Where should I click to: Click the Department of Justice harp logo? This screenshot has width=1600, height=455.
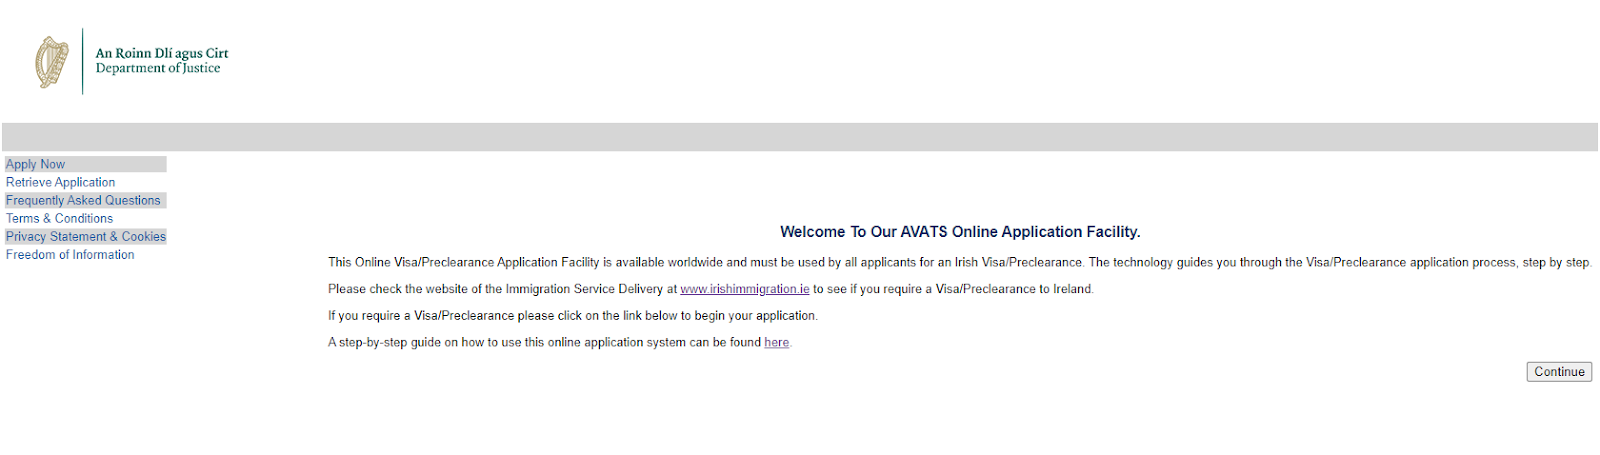(x=52, y=62)
